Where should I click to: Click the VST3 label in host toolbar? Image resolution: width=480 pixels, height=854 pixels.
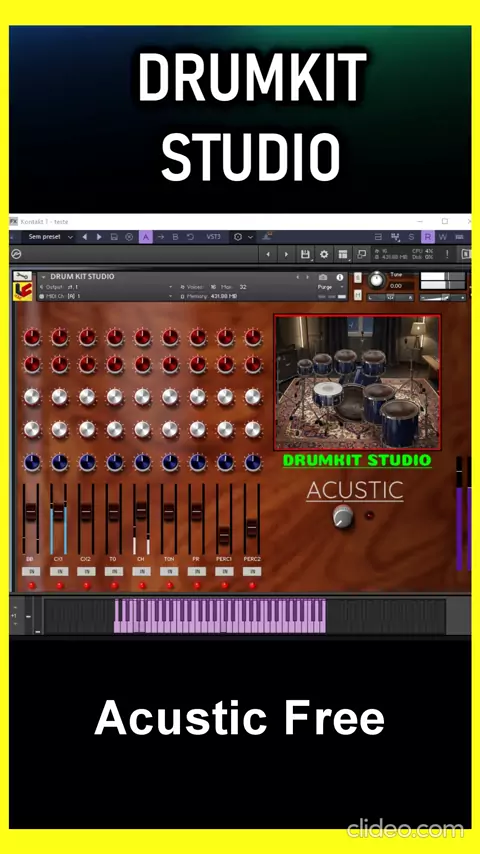pos(214,237)
